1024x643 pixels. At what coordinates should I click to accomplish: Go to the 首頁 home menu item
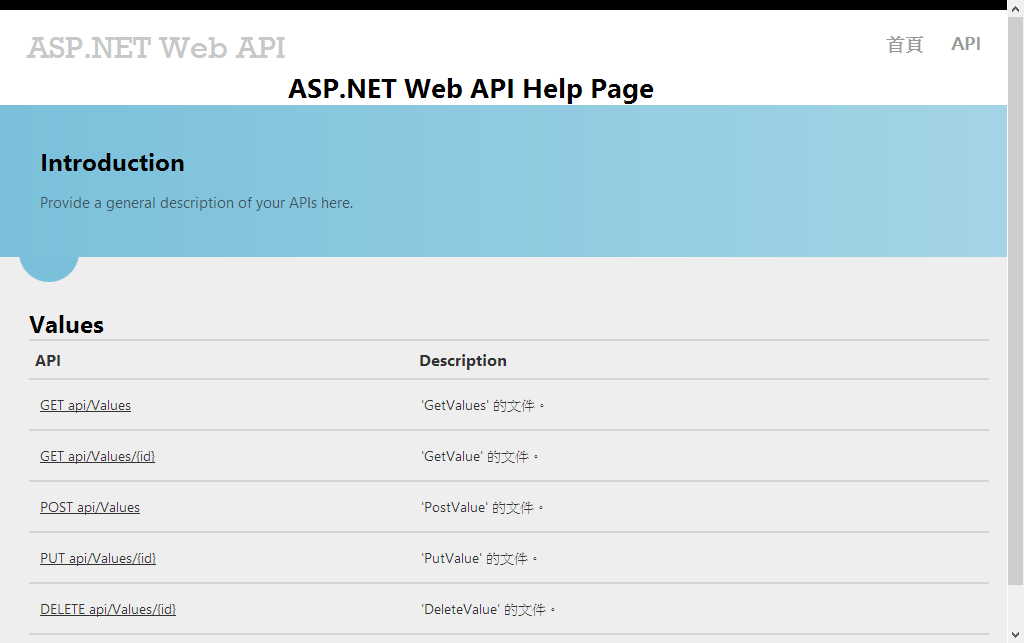point(904,44)
